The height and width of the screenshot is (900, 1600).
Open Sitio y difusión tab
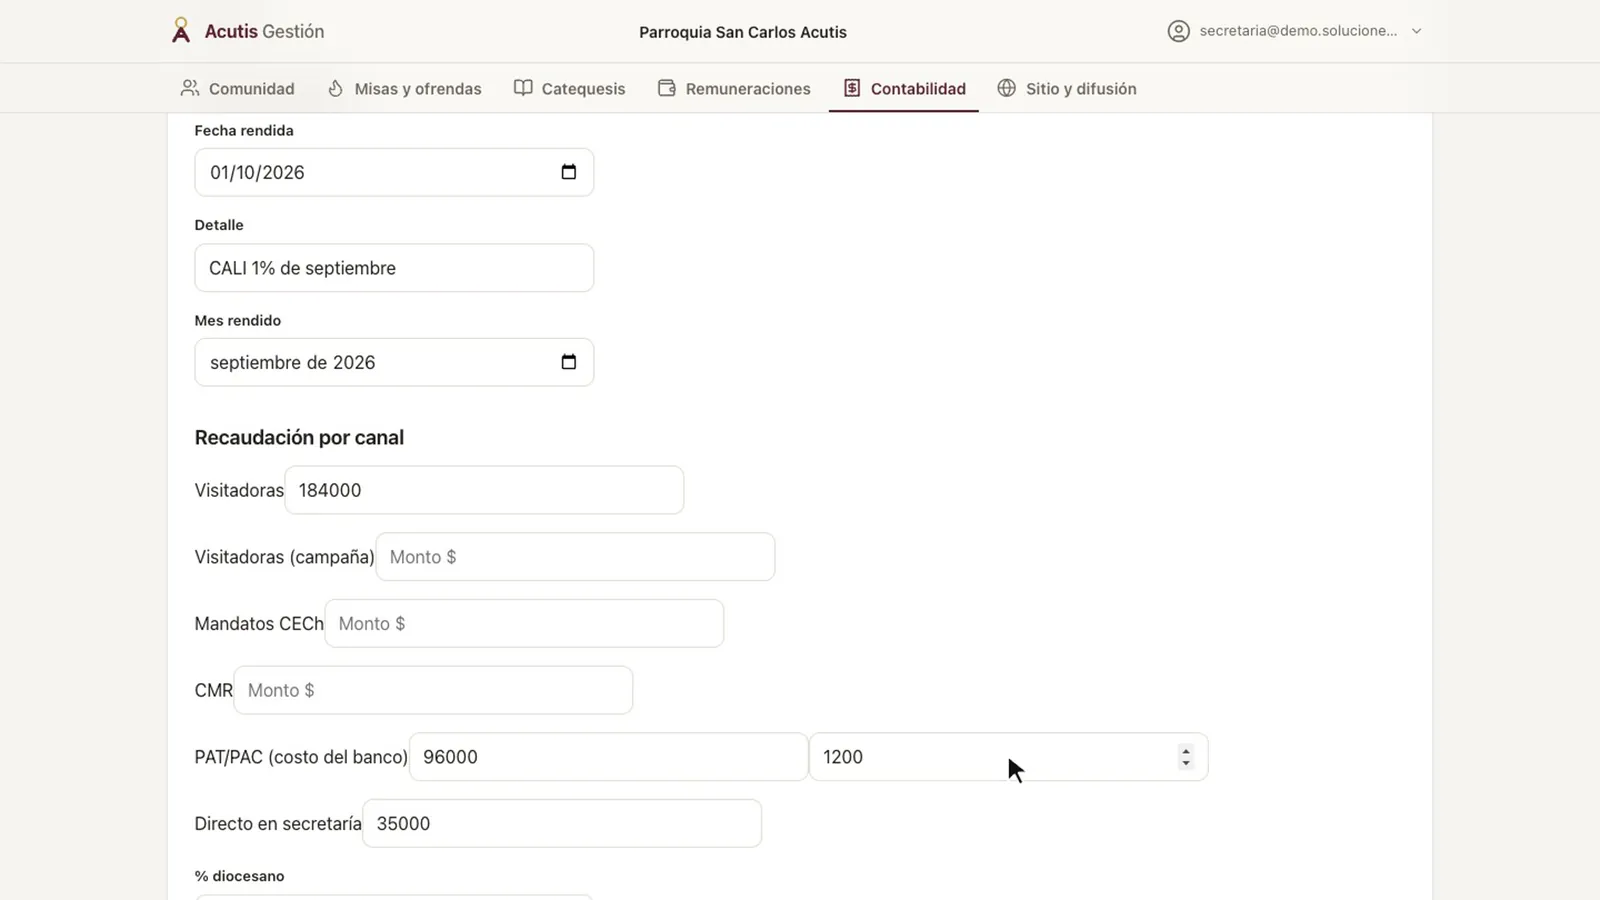coord(1067,88)
